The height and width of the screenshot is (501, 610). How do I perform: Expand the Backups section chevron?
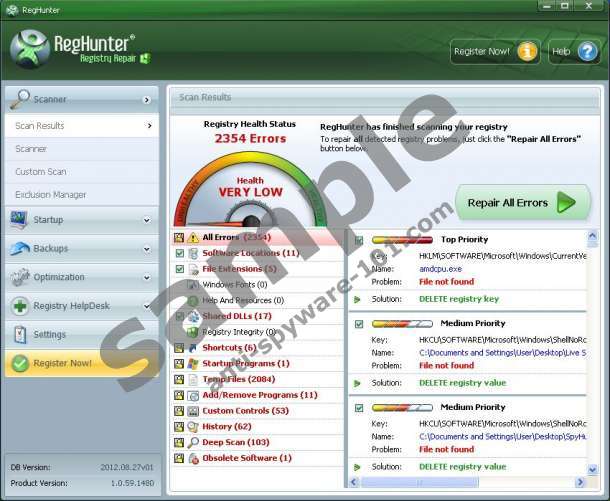coord(147,249)
